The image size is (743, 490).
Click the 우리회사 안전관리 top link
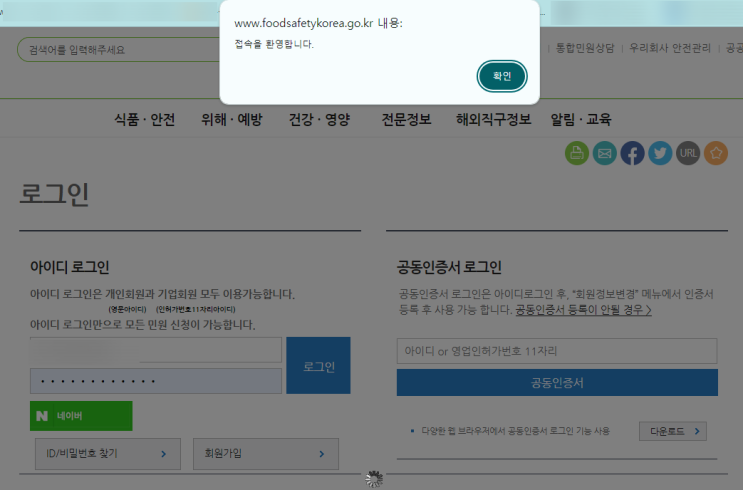click(670, 48)
